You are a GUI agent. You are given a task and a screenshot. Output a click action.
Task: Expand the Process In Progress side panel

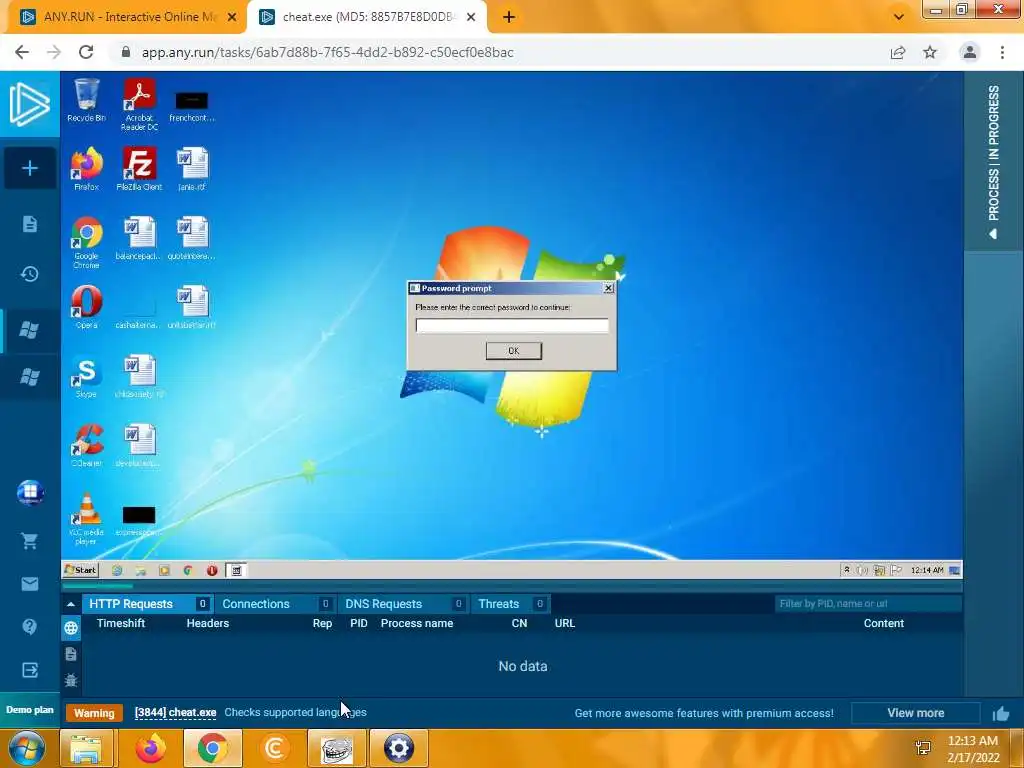tap(993, 161)
